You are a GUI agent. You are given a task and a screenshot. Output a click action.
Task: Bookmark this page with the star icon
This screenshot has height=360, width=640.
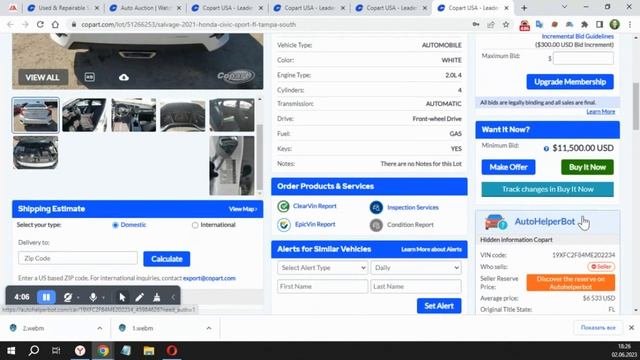506,24
